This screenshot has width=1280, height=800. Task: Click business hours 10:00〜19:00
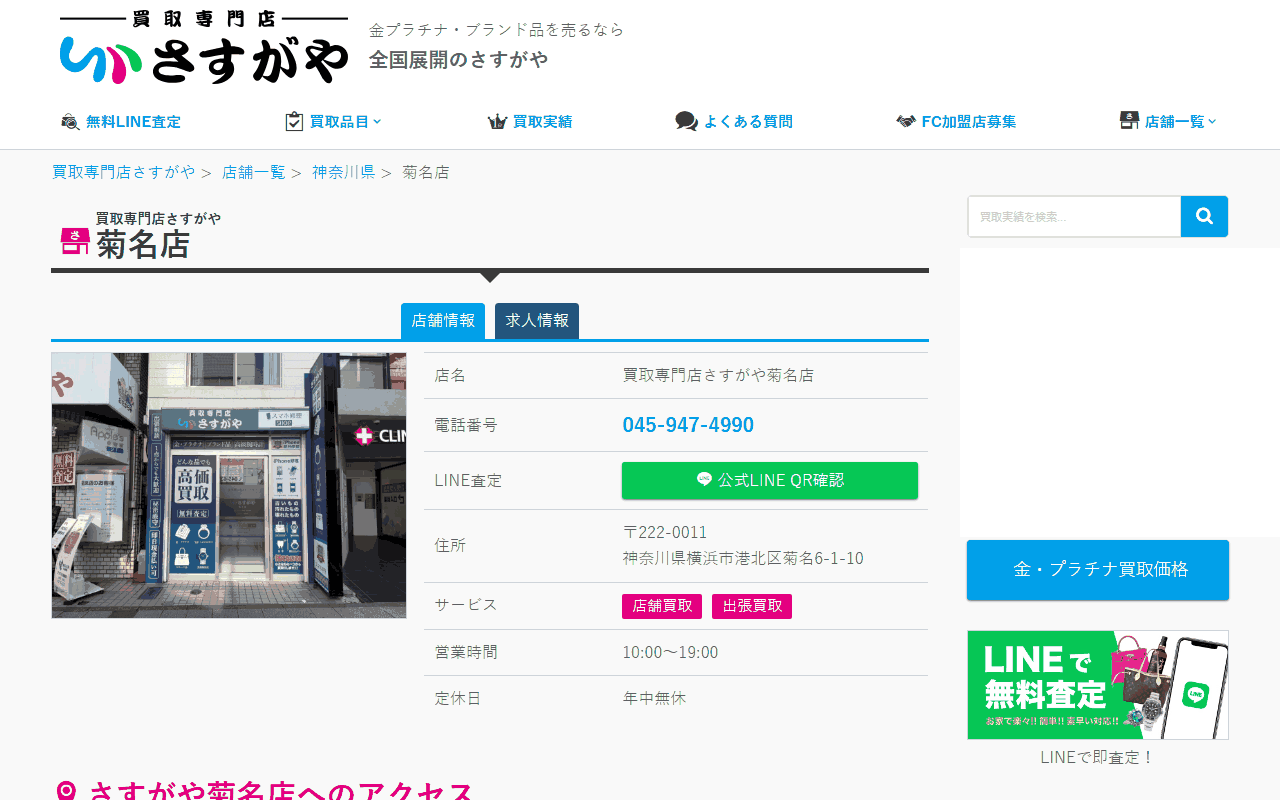670,652
